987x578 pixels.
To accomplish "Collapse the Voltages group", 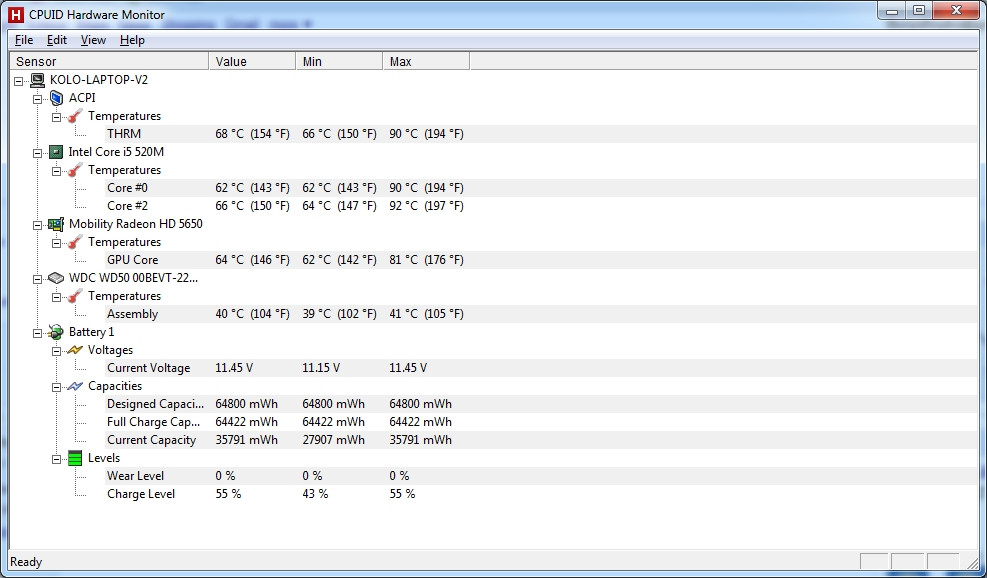I will coord(57,351).
